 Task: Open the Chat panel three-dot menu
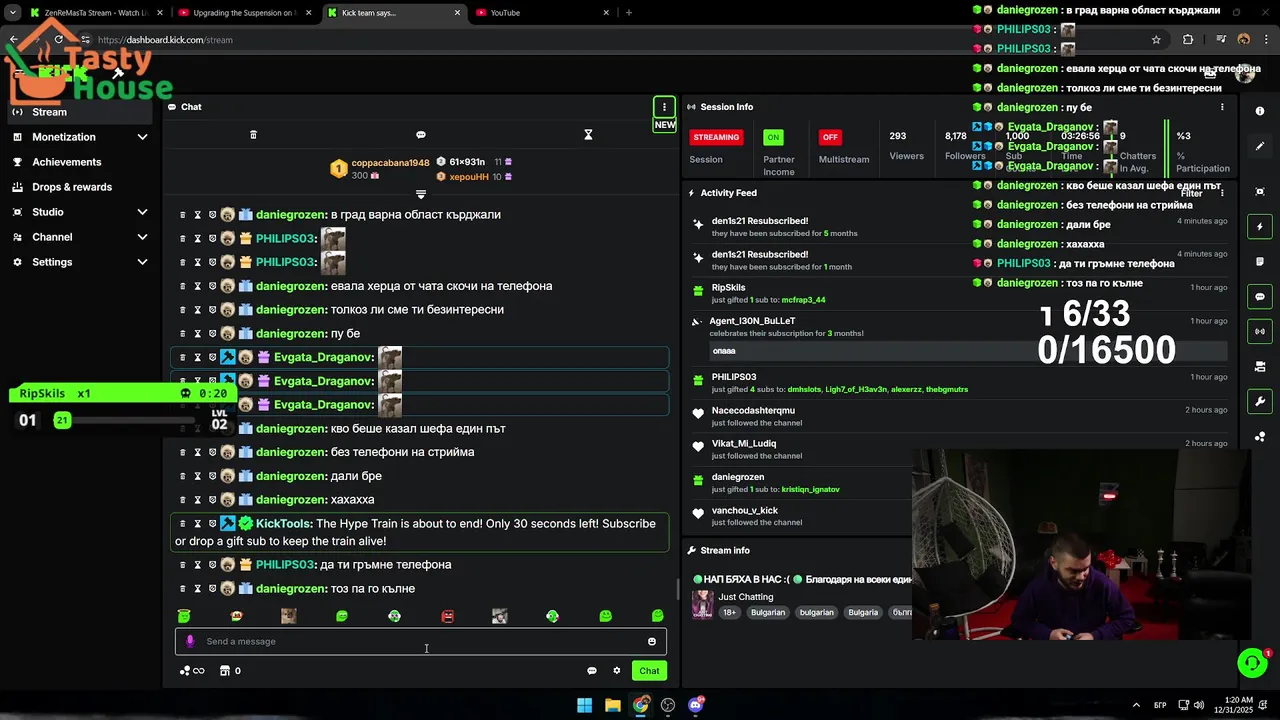(x=664, y=107)
